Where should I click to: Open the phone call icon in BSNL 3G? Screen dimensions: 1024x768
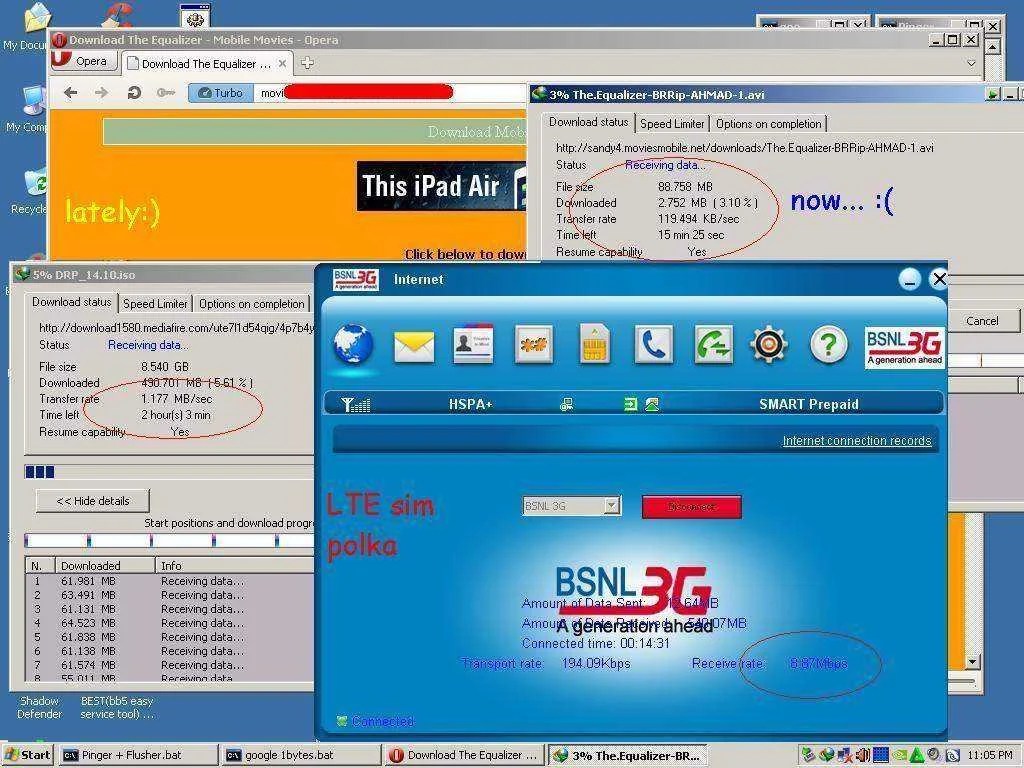click(653, 344)
